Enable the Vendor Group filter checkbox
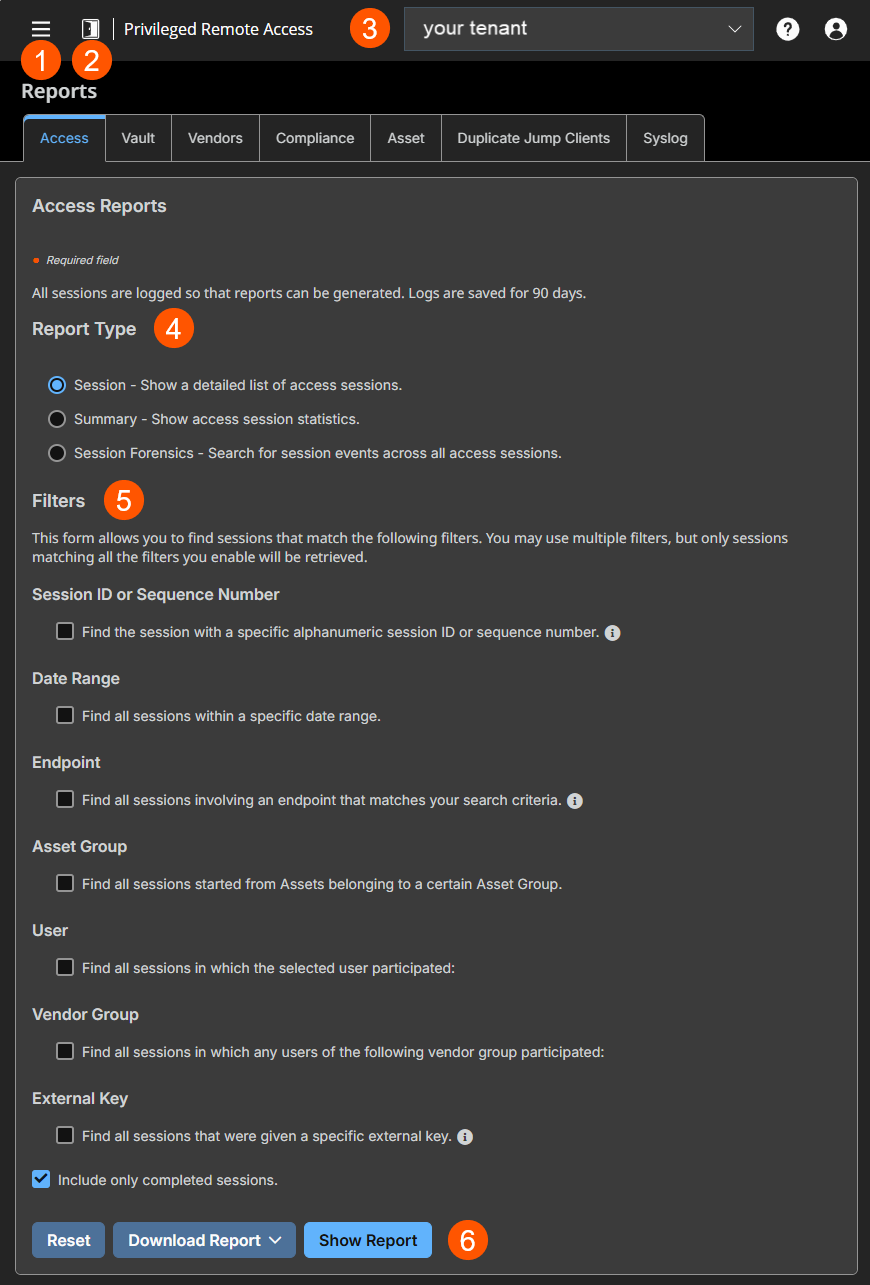The image size is (870, 1285). click(x=65, y=1051)
